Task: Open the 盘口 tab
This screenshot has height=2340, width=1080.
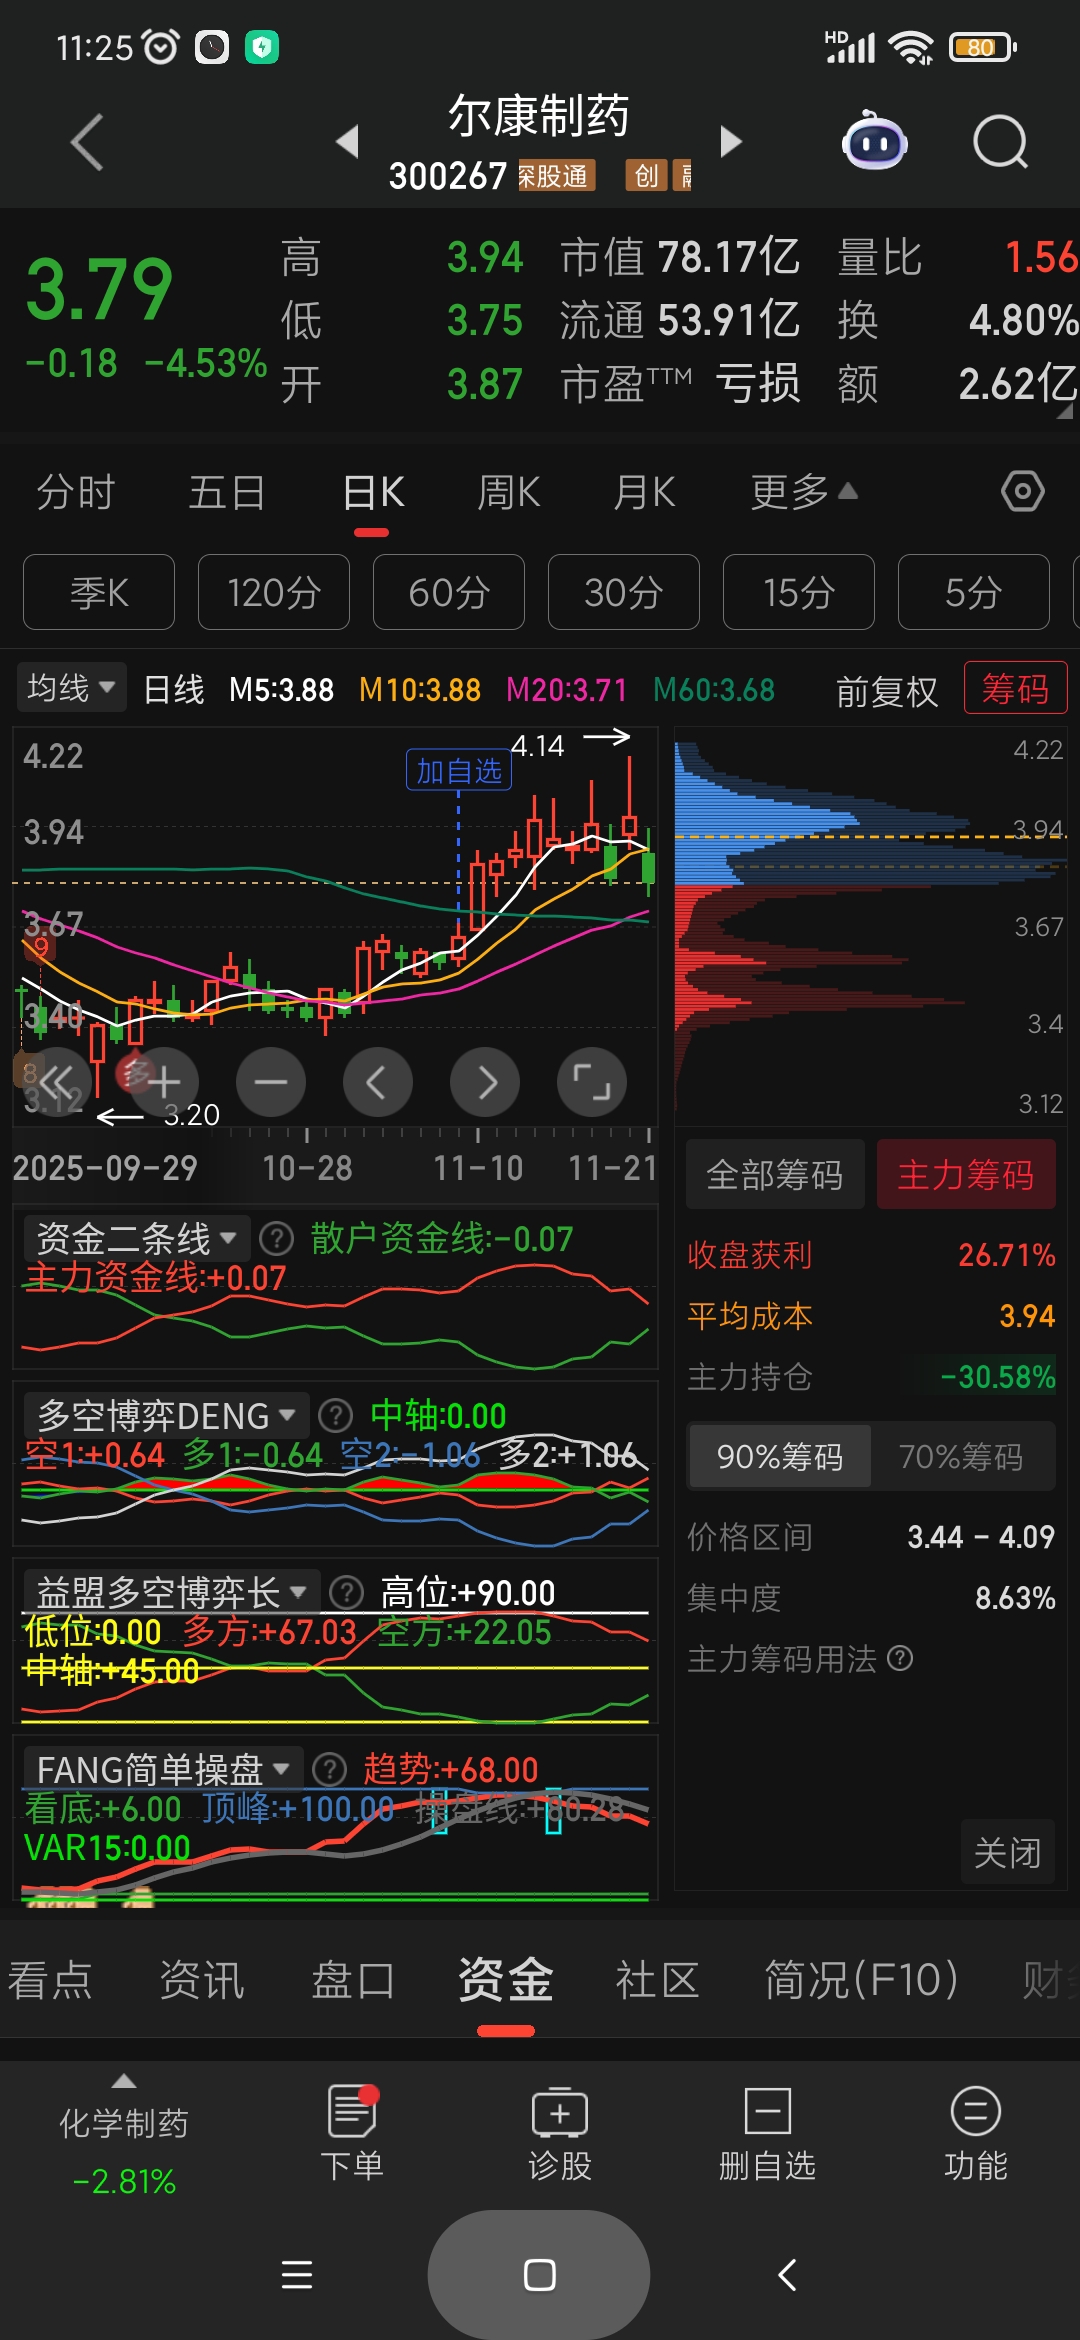Action: pos(353,1980)
